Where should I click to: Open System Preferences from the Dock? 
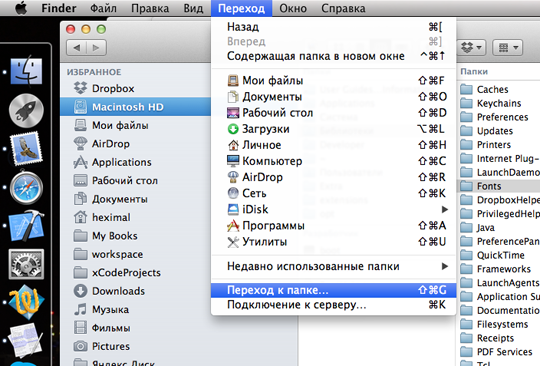(x=26, y=264)
